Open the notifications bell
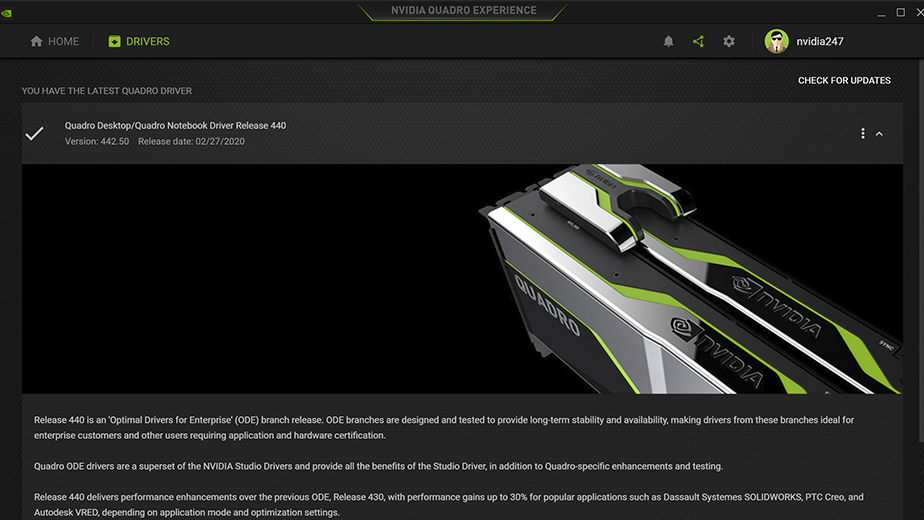Image resolution: width=924 pixels, height=520 pixels. coord(668,41)
